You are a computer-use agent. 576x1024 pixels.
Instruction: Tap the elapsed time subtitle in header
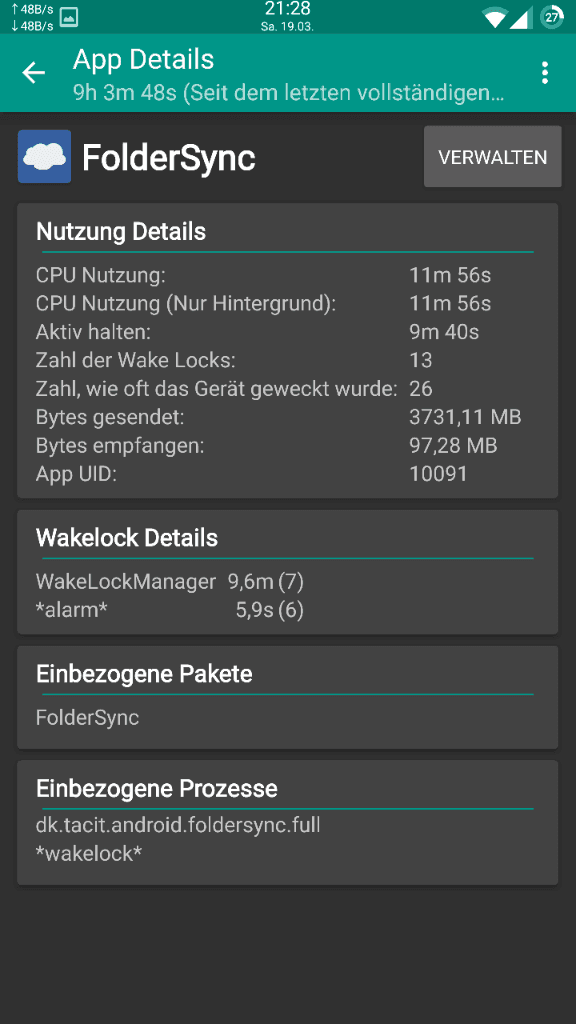click(x=289, y=92)
